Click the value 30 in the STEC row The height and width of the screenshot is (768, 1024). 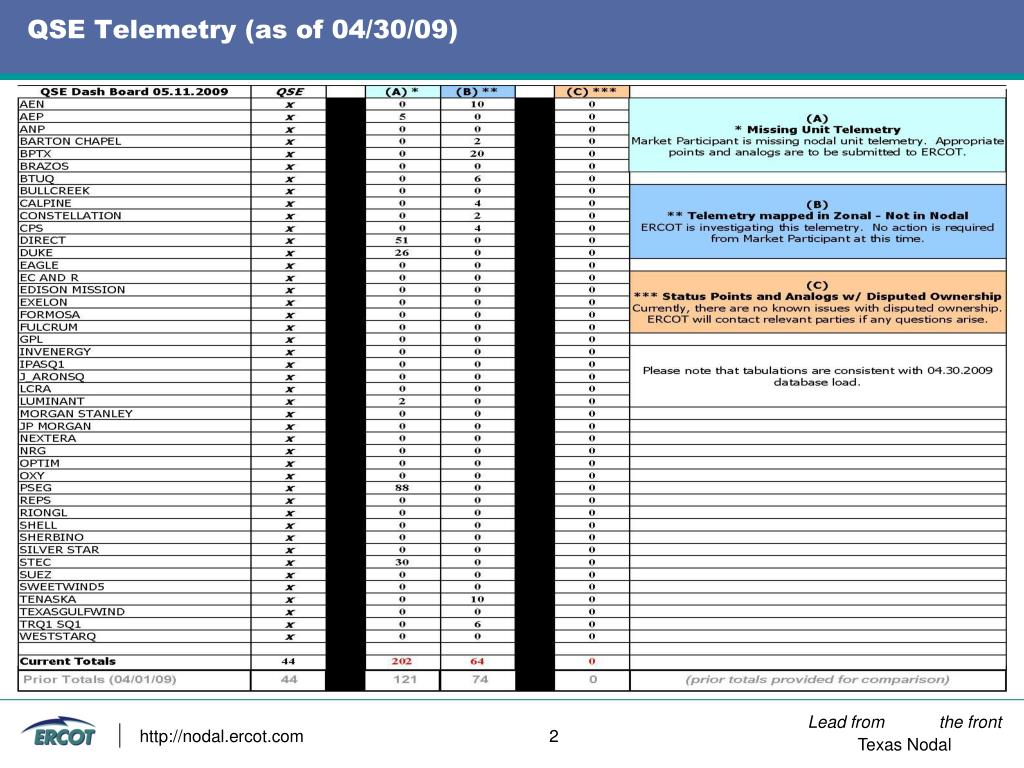402,562
